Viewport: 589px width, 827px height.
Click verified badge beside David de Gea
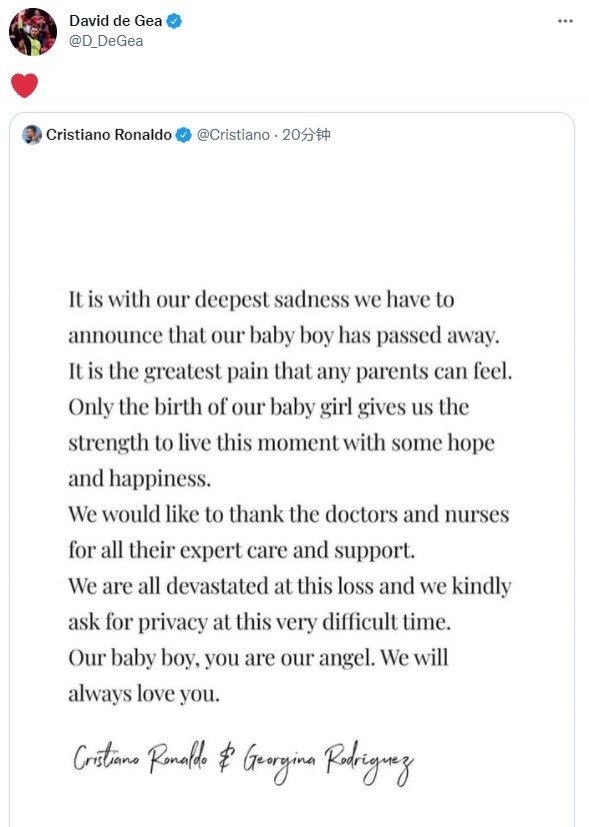click(x=175, y=21)
